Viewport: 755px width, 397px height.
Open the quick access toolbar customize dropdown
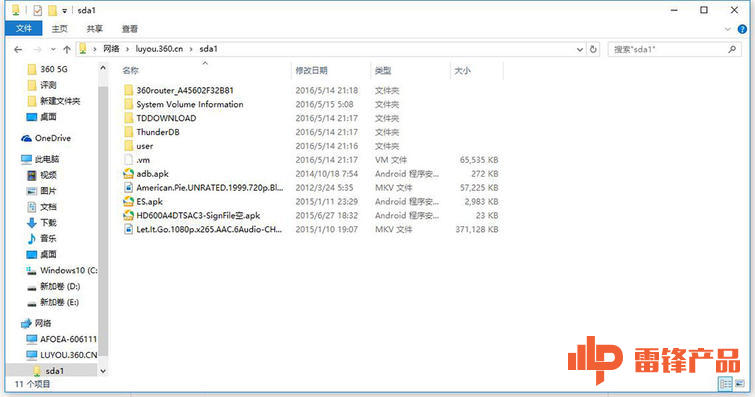tap(64, 10)
